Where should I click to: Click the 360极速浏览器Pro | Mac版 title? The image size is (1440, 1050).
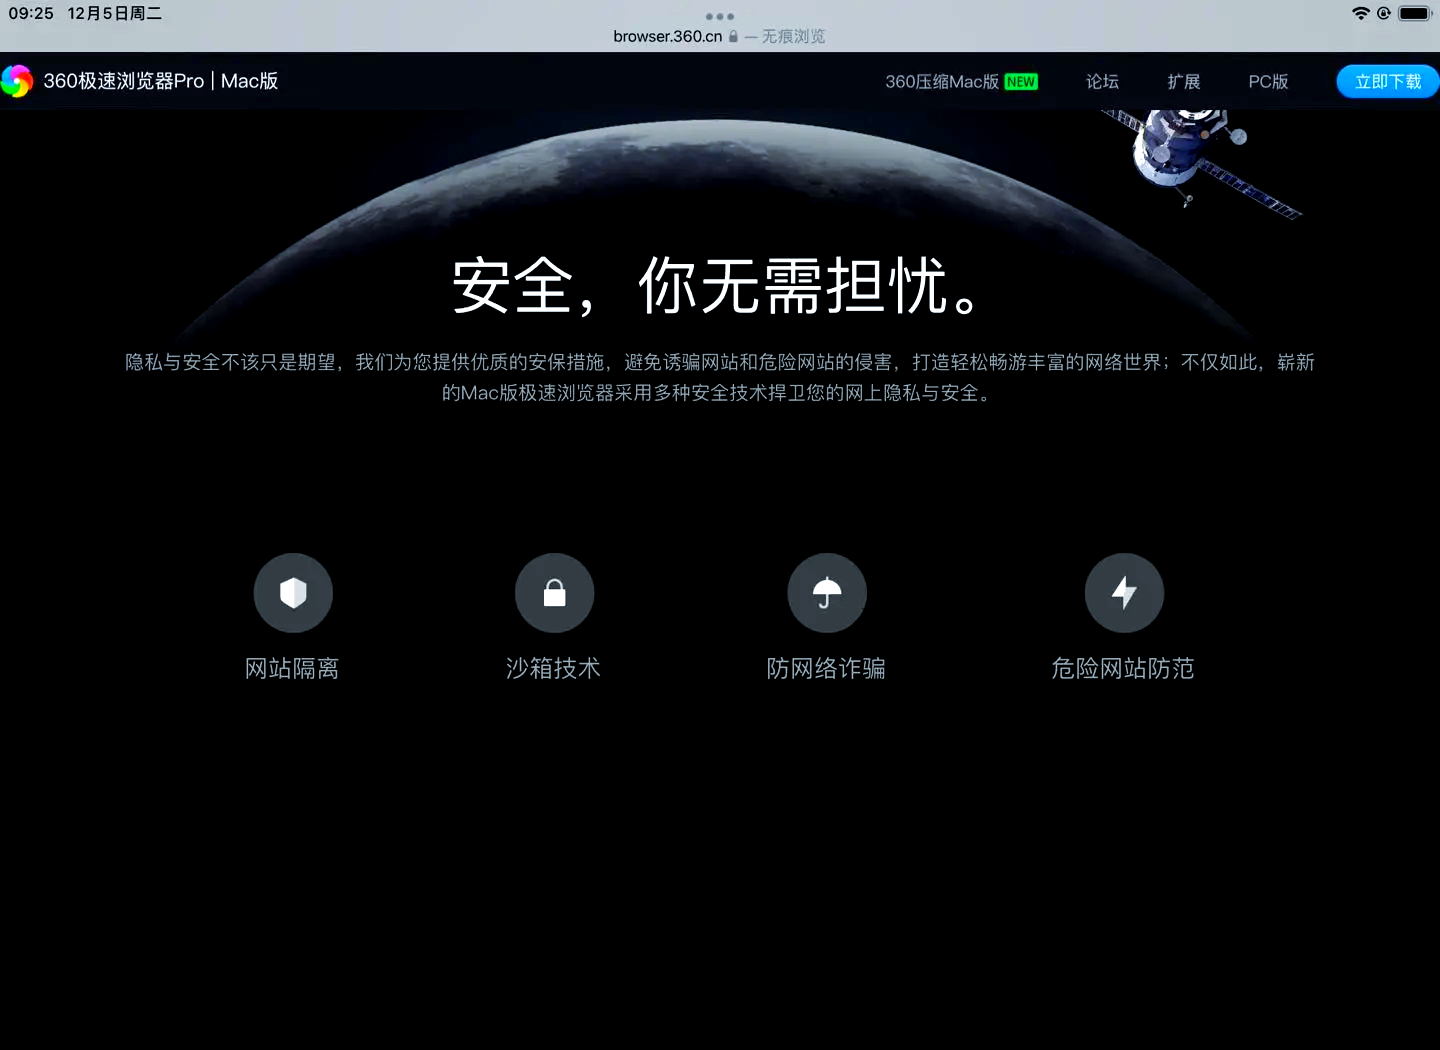click(x=161, y=81)
